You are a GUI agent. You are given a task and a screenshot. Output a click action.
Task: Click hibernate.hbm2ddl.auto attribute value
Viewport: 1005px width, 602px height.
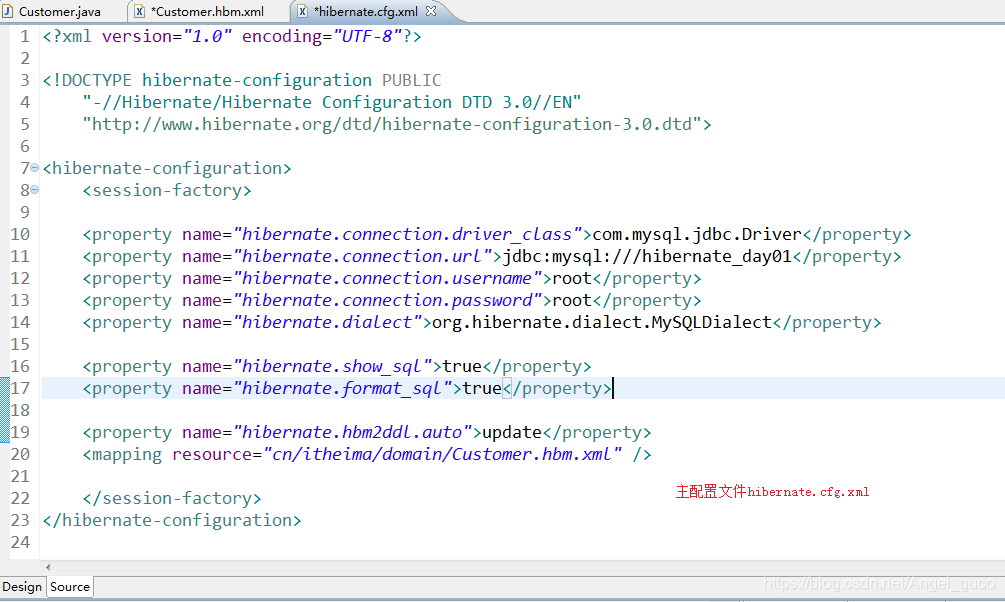click(x=353, y=433)
